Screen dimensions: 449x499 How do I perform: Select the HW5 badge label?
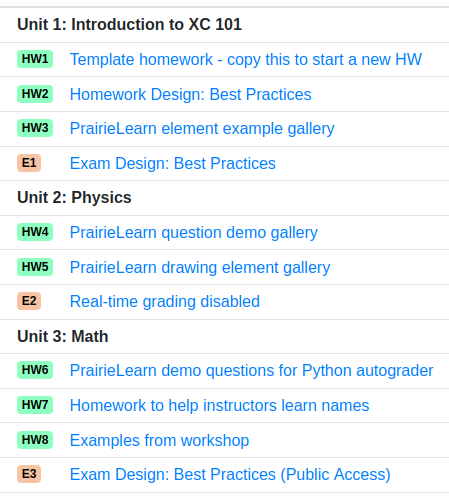[x=35, y=267]
